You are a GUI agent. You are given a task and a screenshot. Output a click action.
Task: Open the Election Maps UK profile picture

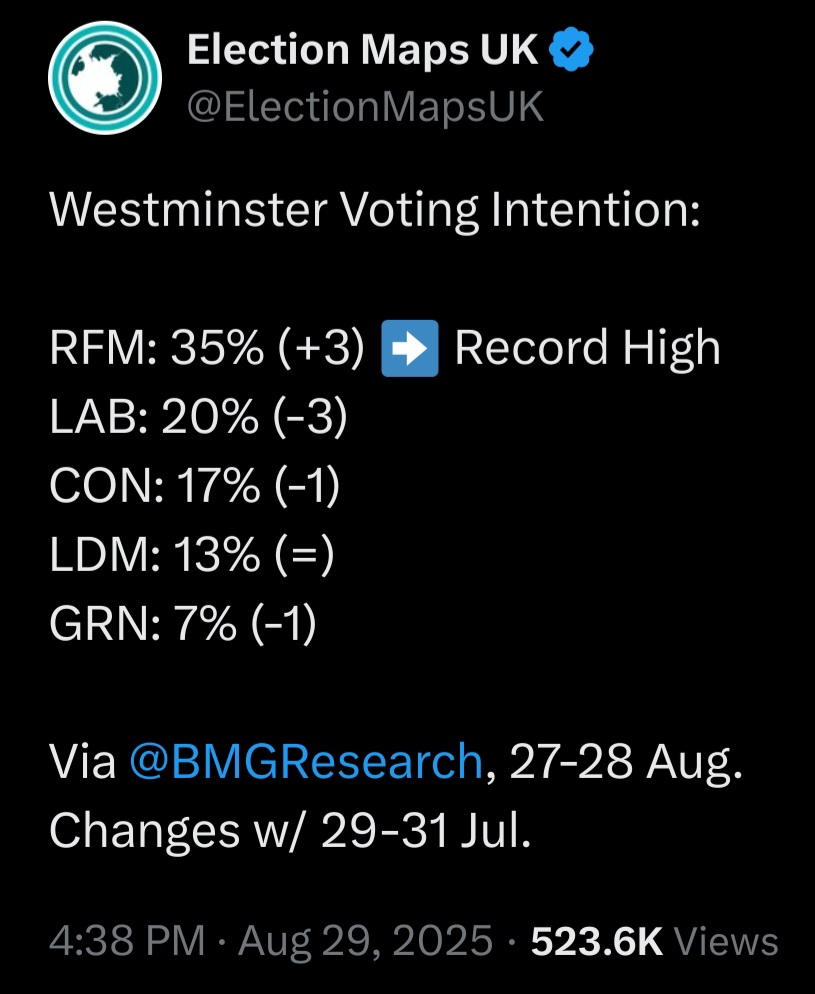[x=105, y=77]
